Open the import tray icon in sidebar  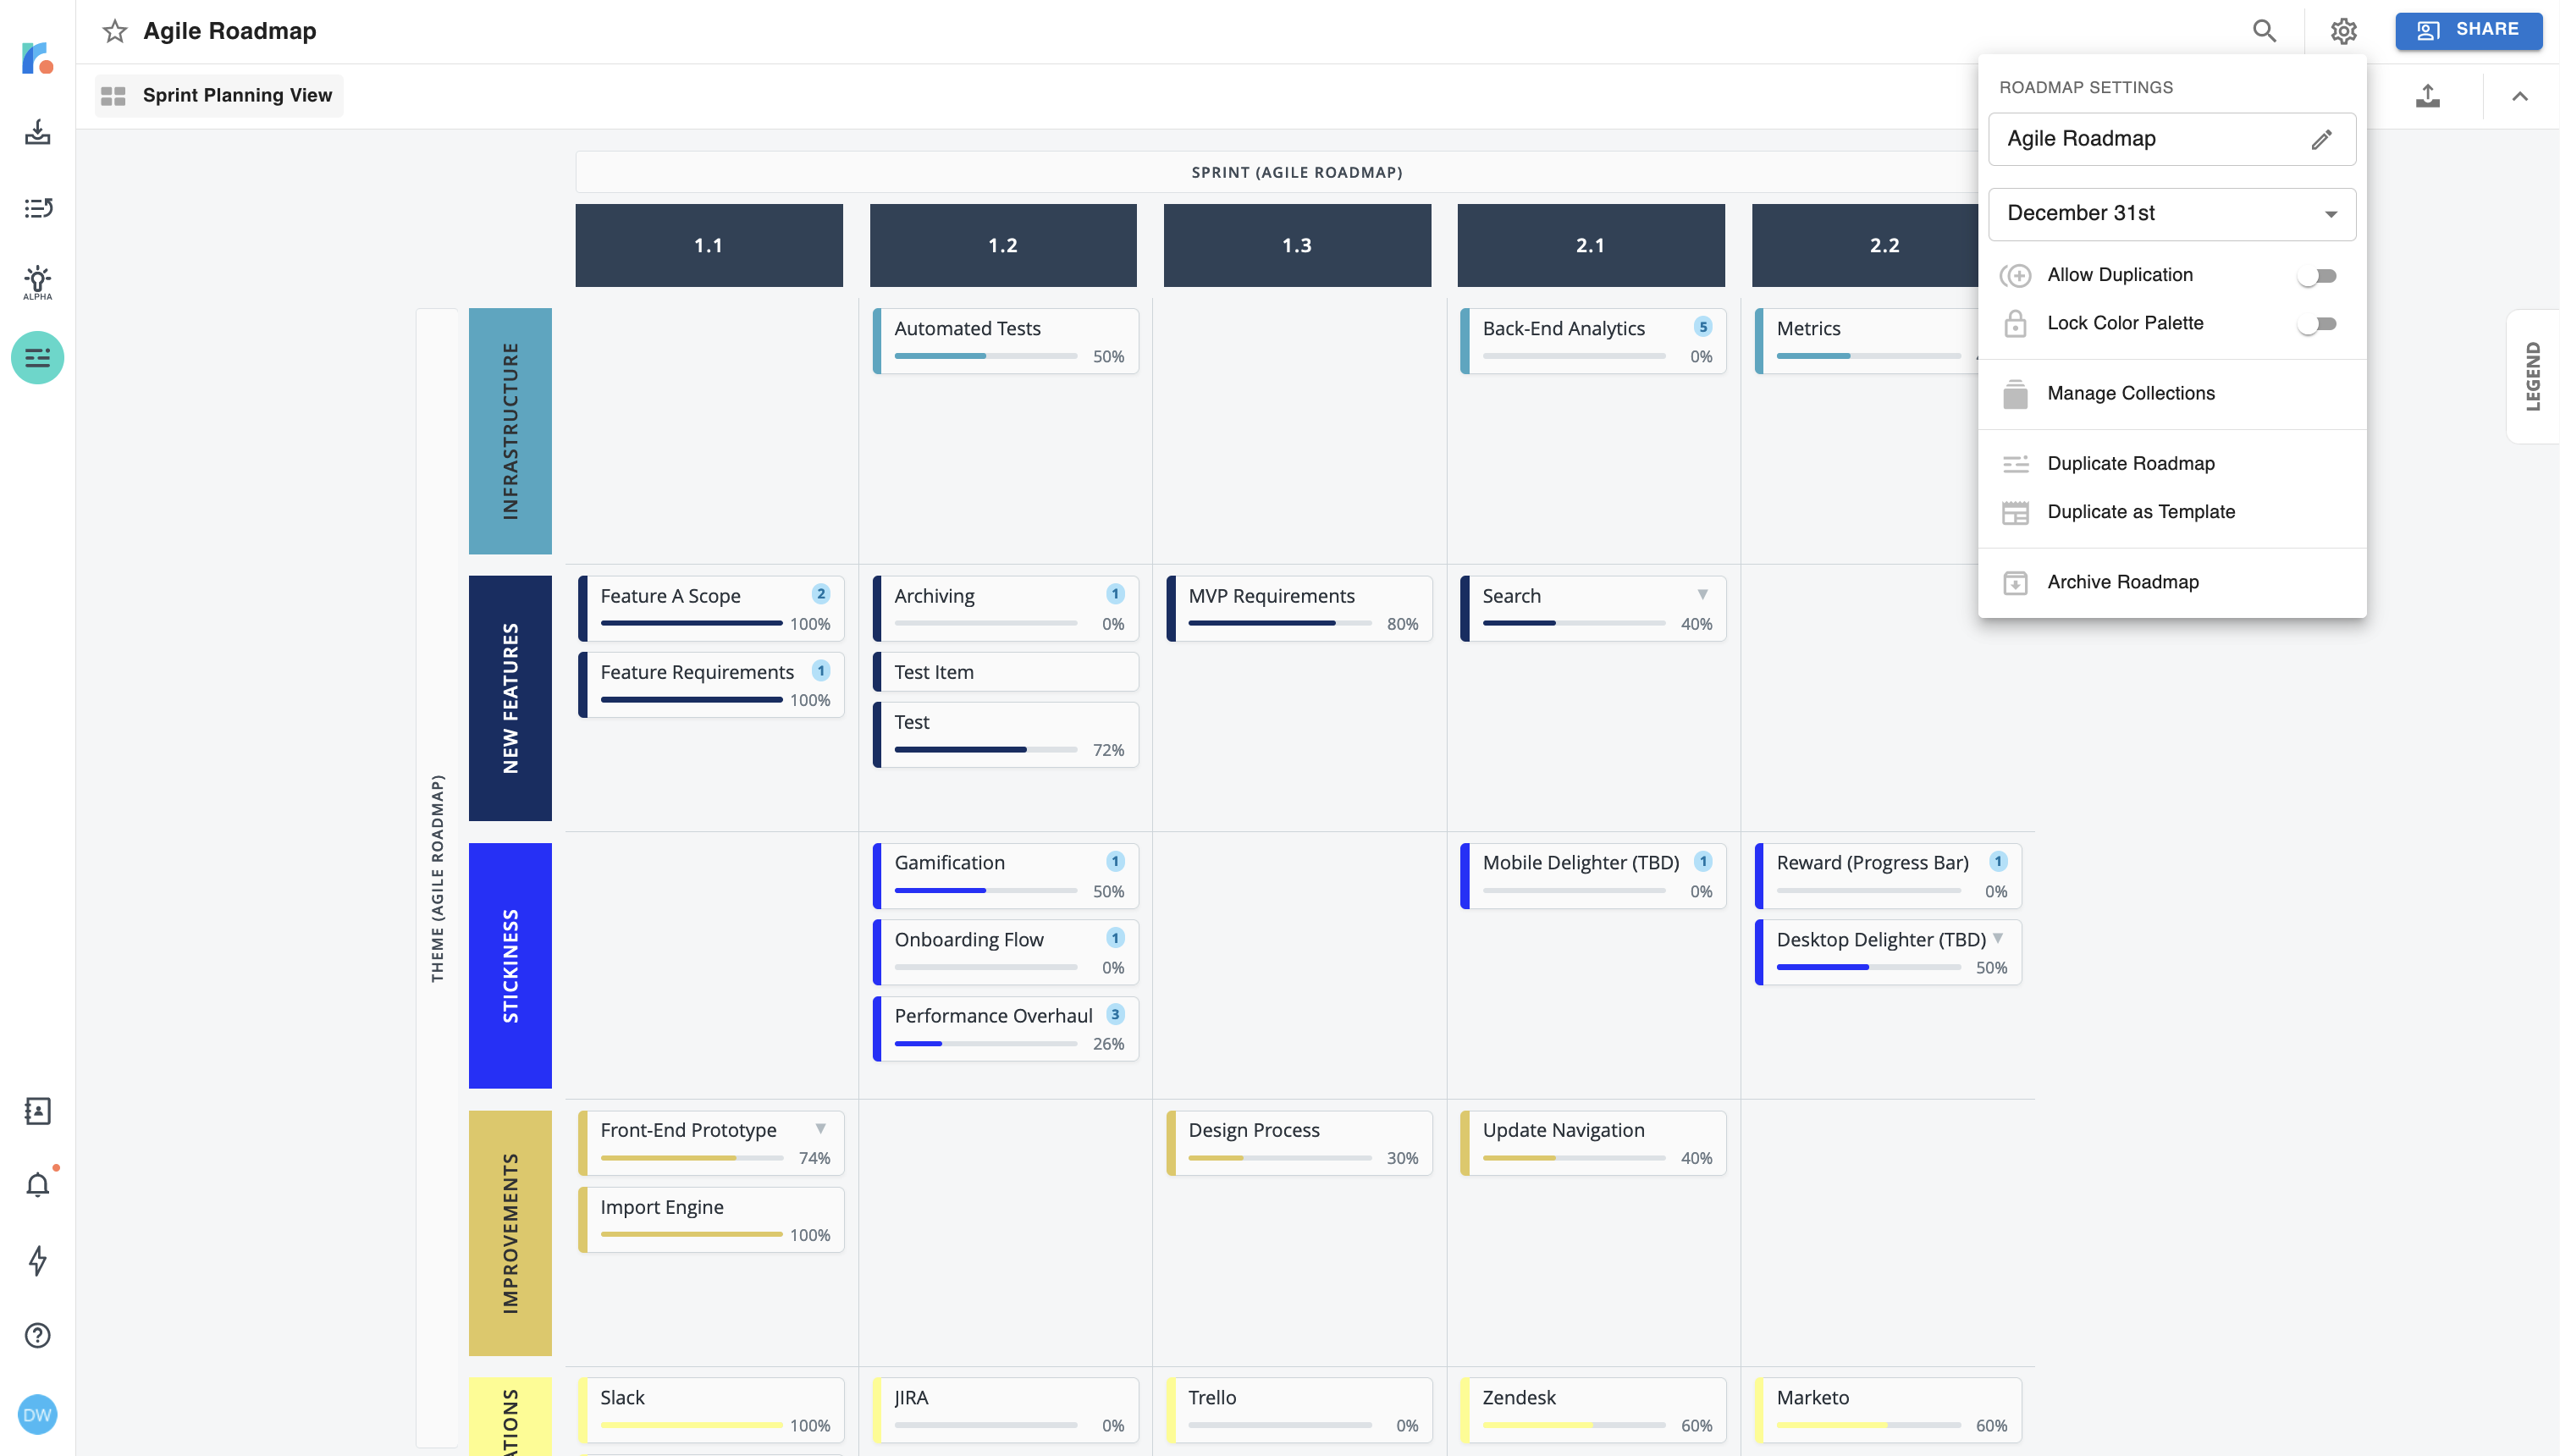point(37,132)
